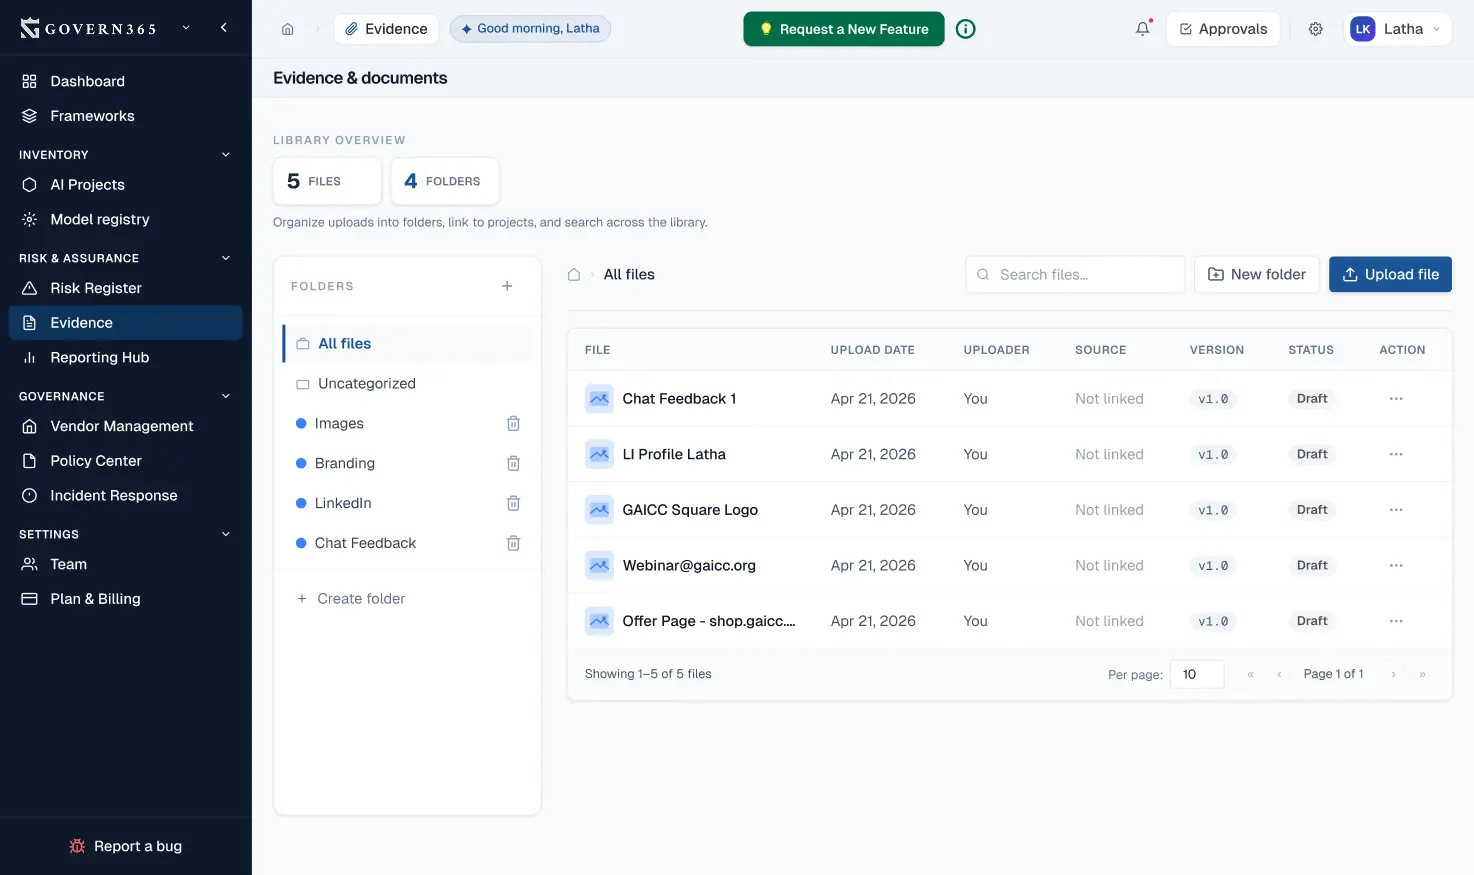Click the Upload file button

click(x=1389, y=274)
